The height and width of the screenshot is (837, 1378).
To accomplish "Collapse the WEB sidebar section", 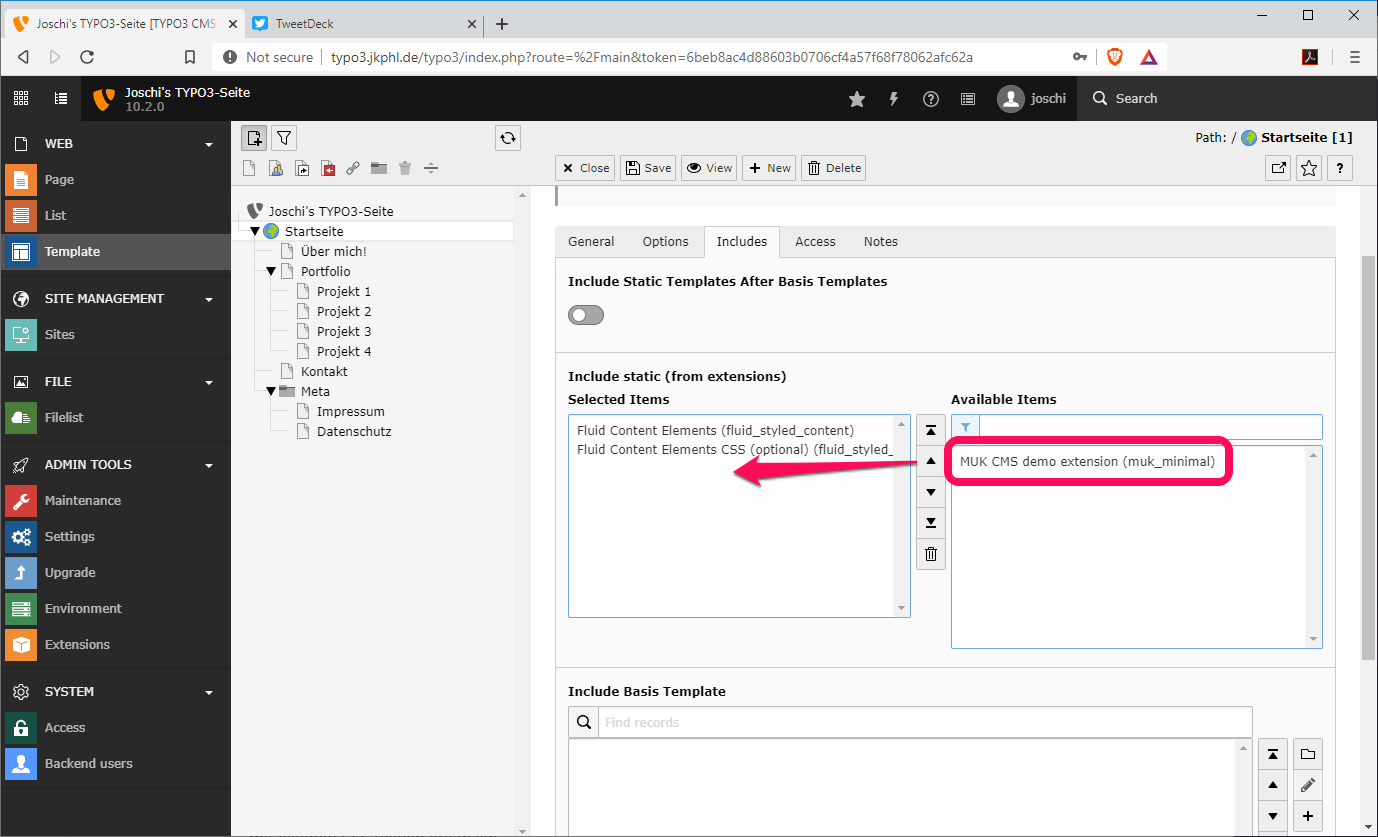I will tap(208, 143).
